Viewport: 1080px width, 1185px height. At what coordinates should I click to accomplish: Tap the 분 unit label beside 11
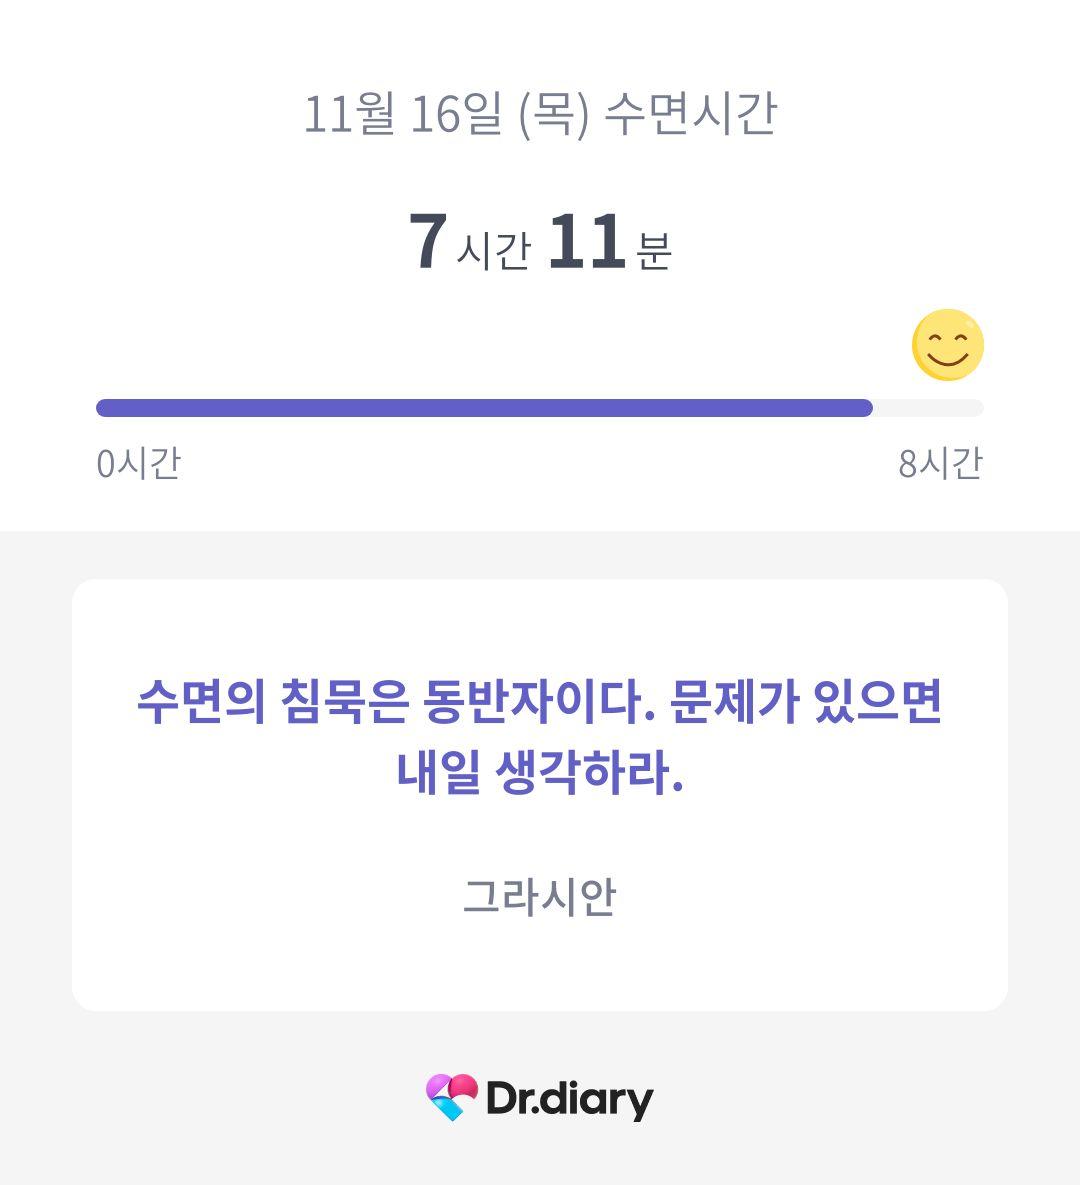pyautogui.click(x=654, y=251)
